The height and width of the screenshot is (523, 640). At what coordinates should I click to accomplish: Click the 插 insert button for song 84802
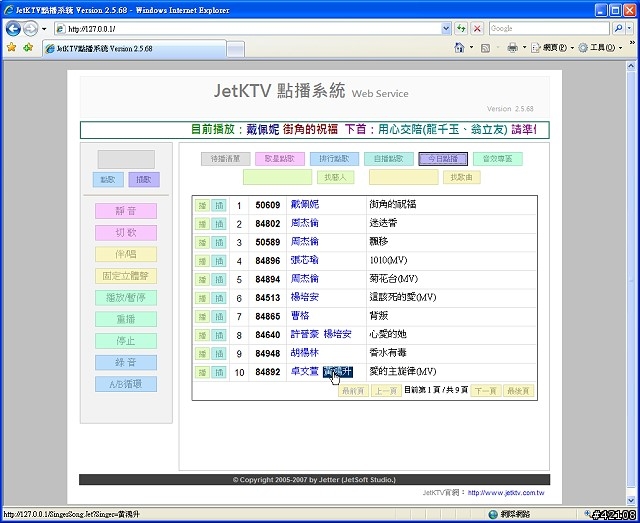(x=219, y=224)
